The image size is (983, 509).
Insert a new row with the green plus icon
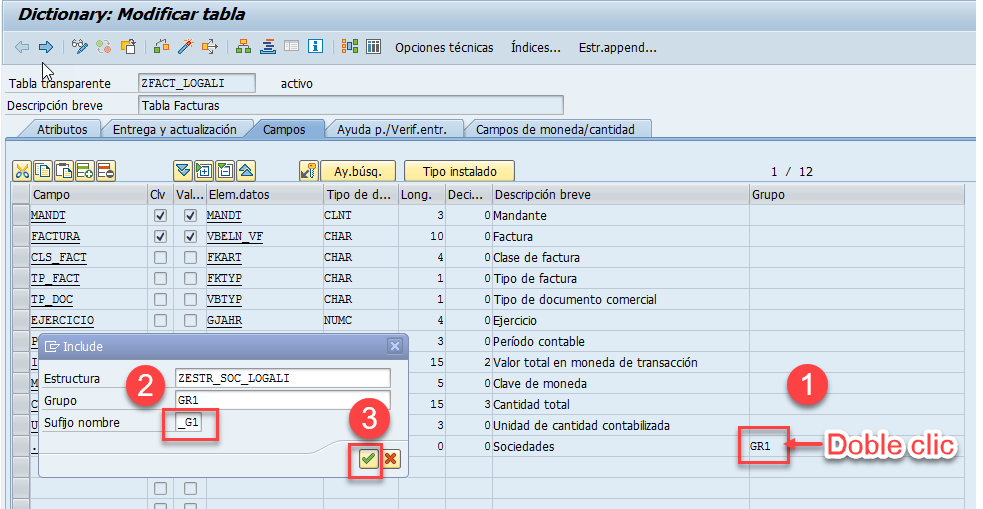pos(85,171)
